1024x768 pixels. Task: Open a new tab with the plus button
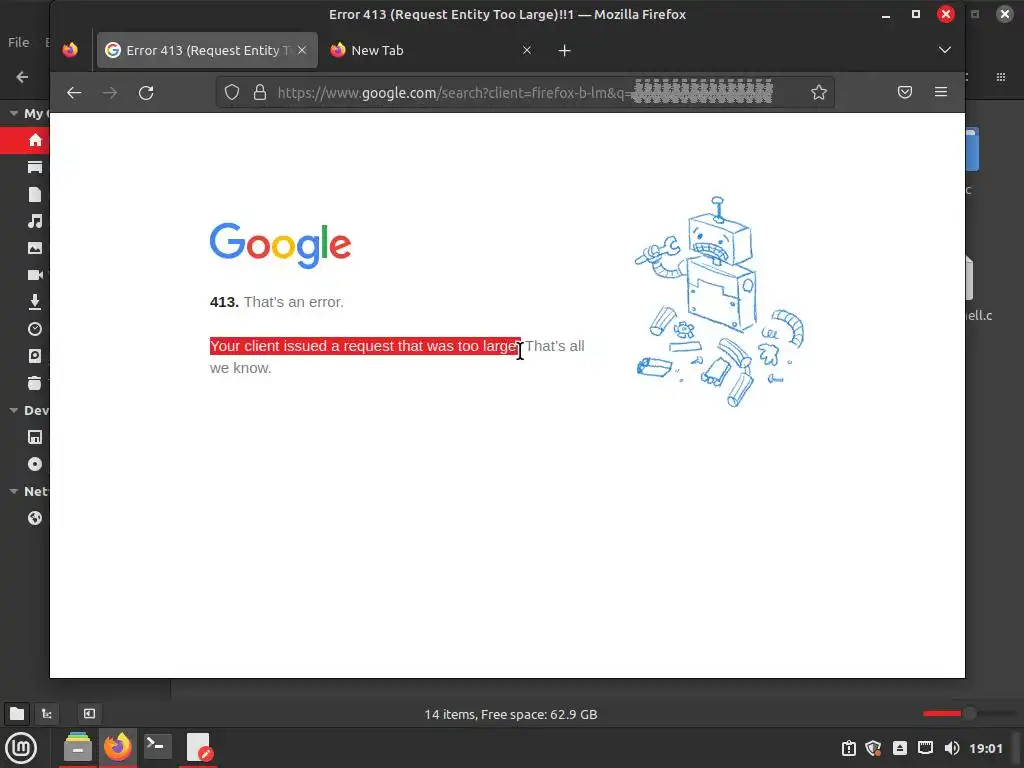(565, 50)
